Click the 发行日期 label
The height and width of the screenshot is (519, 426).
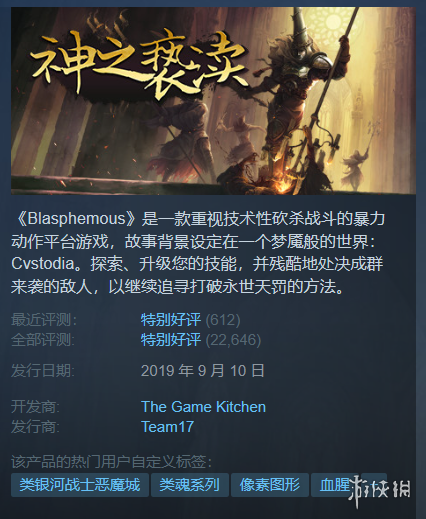point(43,370)
